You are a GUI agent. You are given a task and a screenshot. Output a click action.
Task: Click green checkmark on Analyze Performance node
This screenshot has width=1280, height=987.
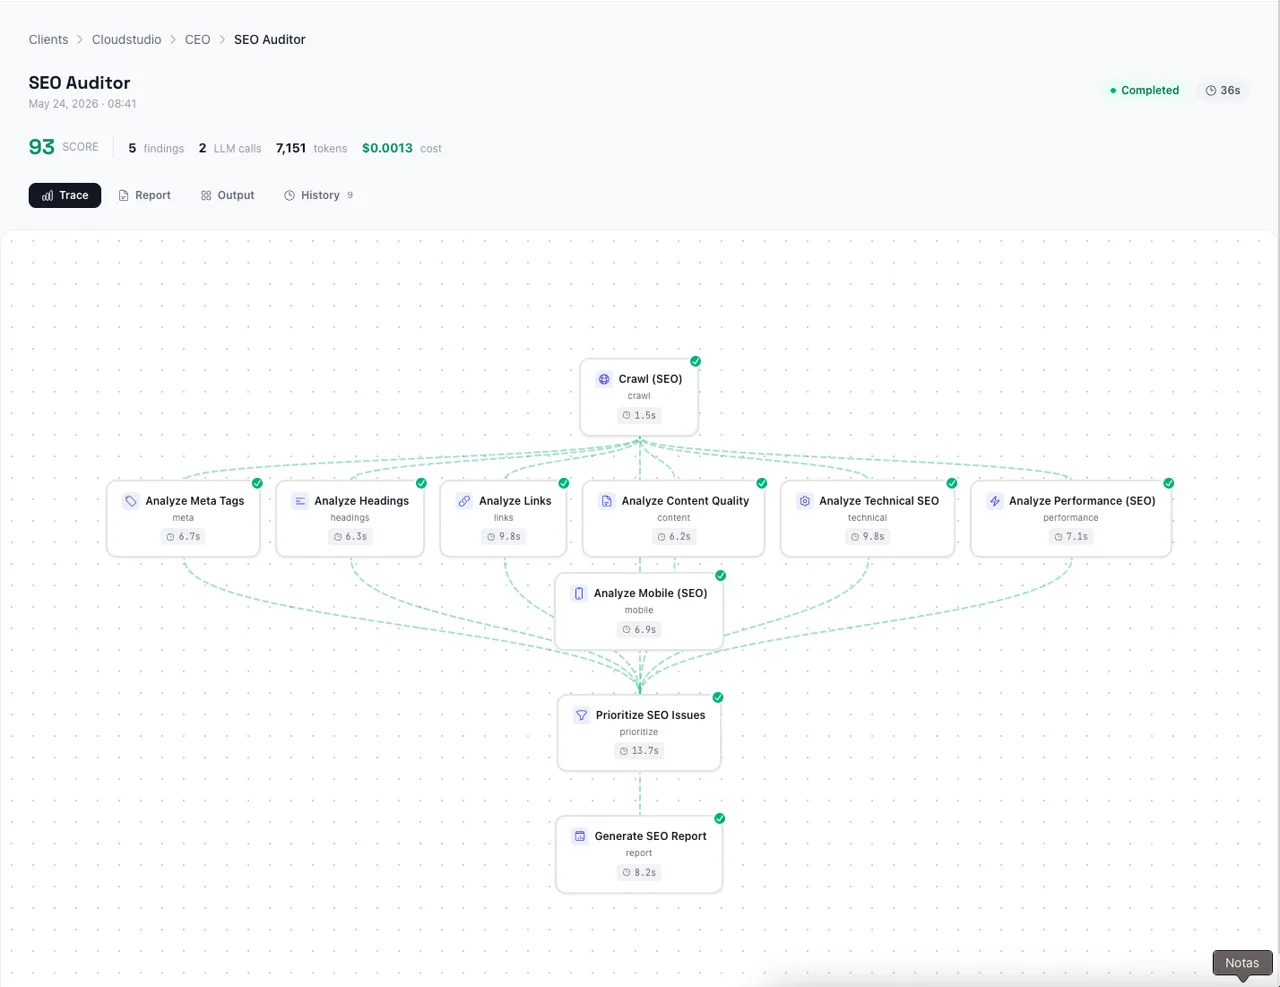(x=1169, y=483)
